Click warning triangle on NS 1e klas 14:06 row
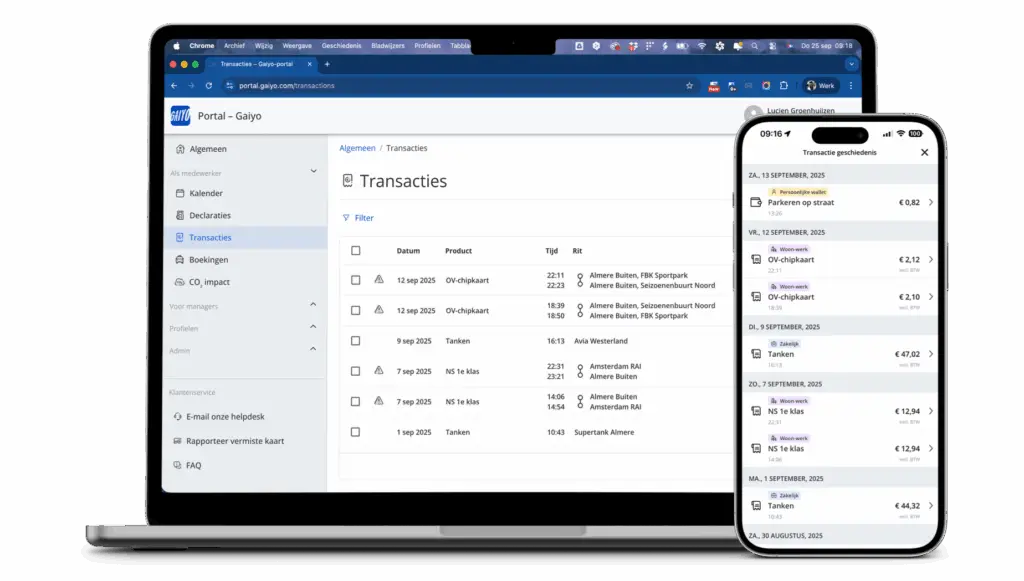1024x581 pixels. point(379,401)
